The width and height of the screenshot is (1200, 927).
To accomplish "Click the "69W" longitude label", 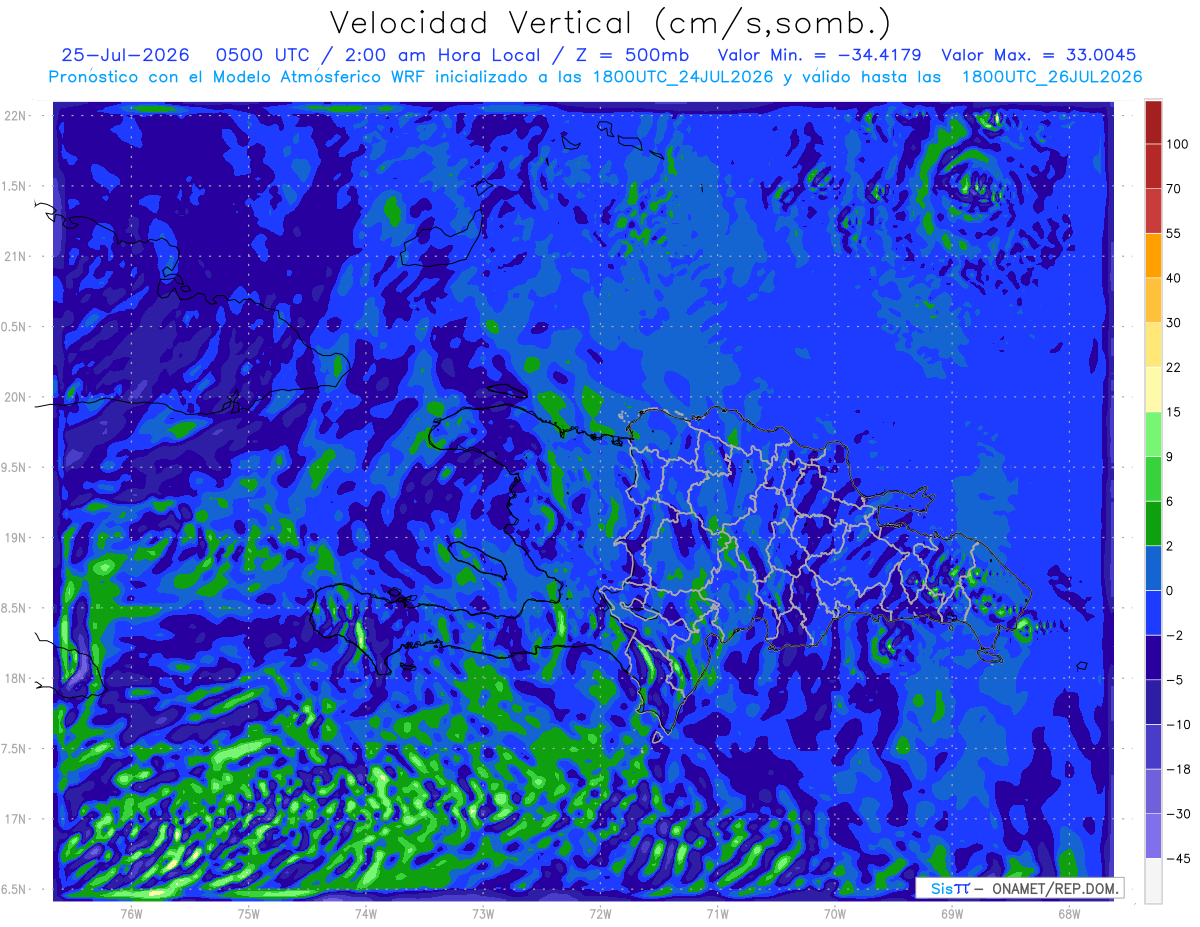I will tap(952, 914).
